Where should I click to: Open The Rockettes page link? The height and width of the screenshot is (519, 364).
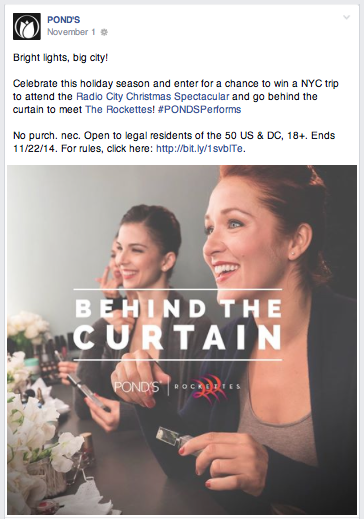[120, 109]
